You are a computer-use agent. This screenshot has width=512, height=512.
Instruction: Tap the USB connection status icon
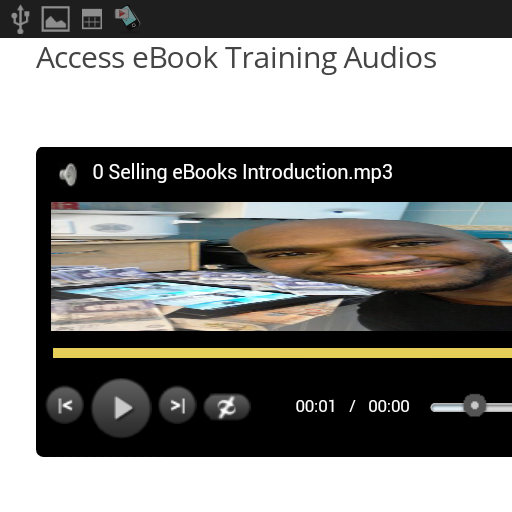coord(20,19)
